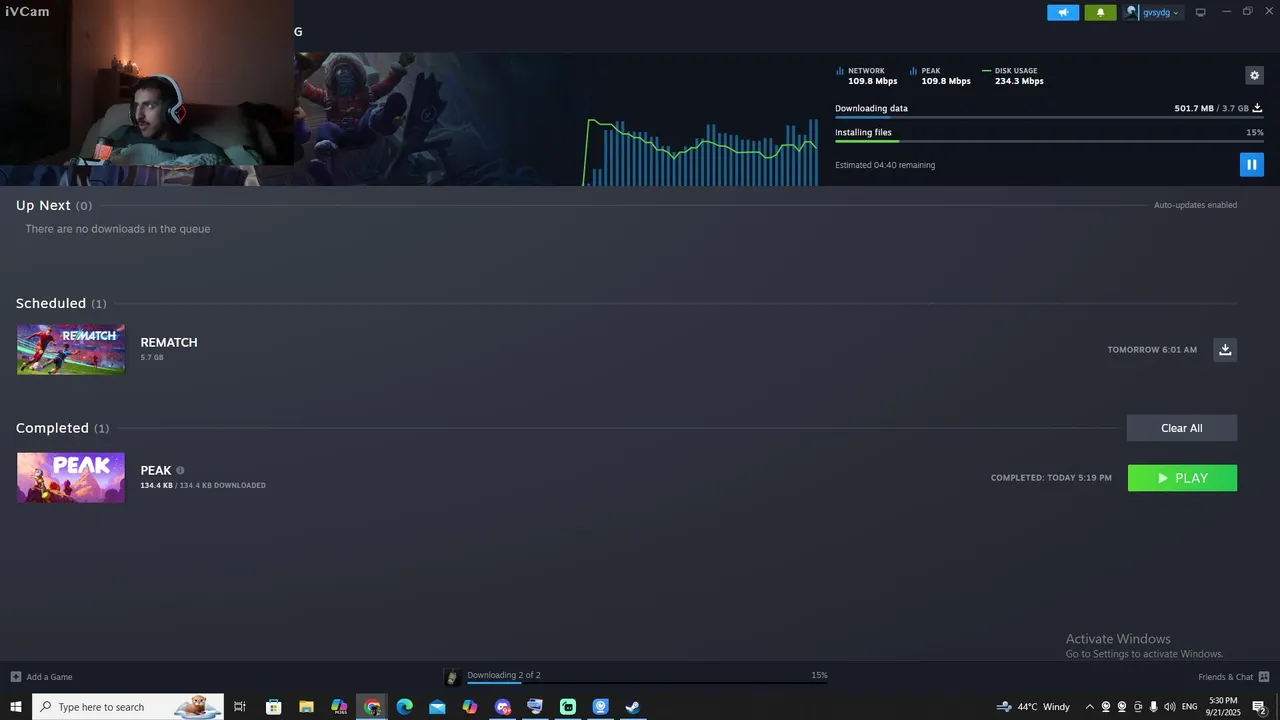Open the Windows Start menu
The height and width of the screenshot is (720, 1280).
[x=16, y=707]
